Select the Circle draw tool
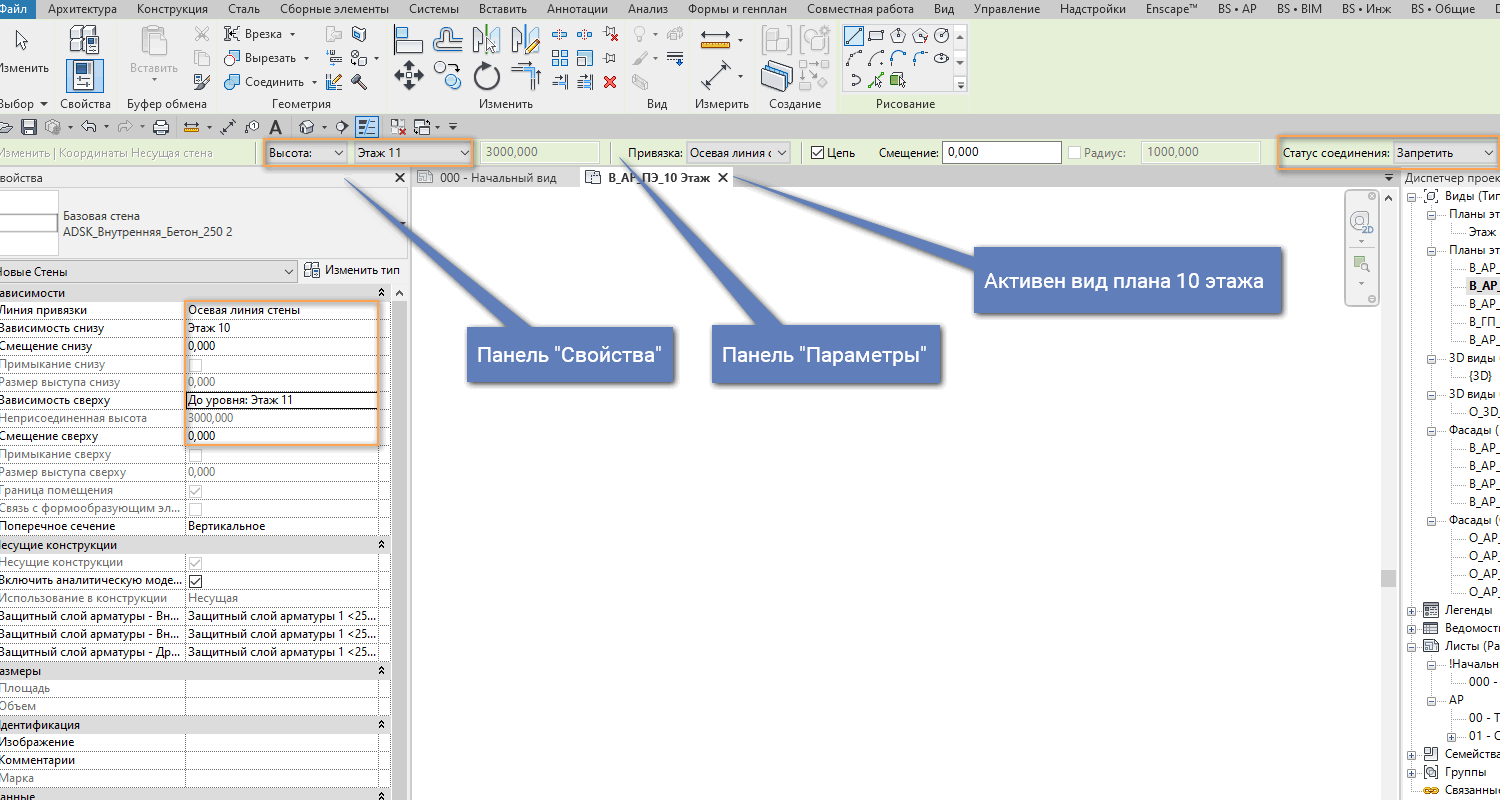 [x=941, y=36]
